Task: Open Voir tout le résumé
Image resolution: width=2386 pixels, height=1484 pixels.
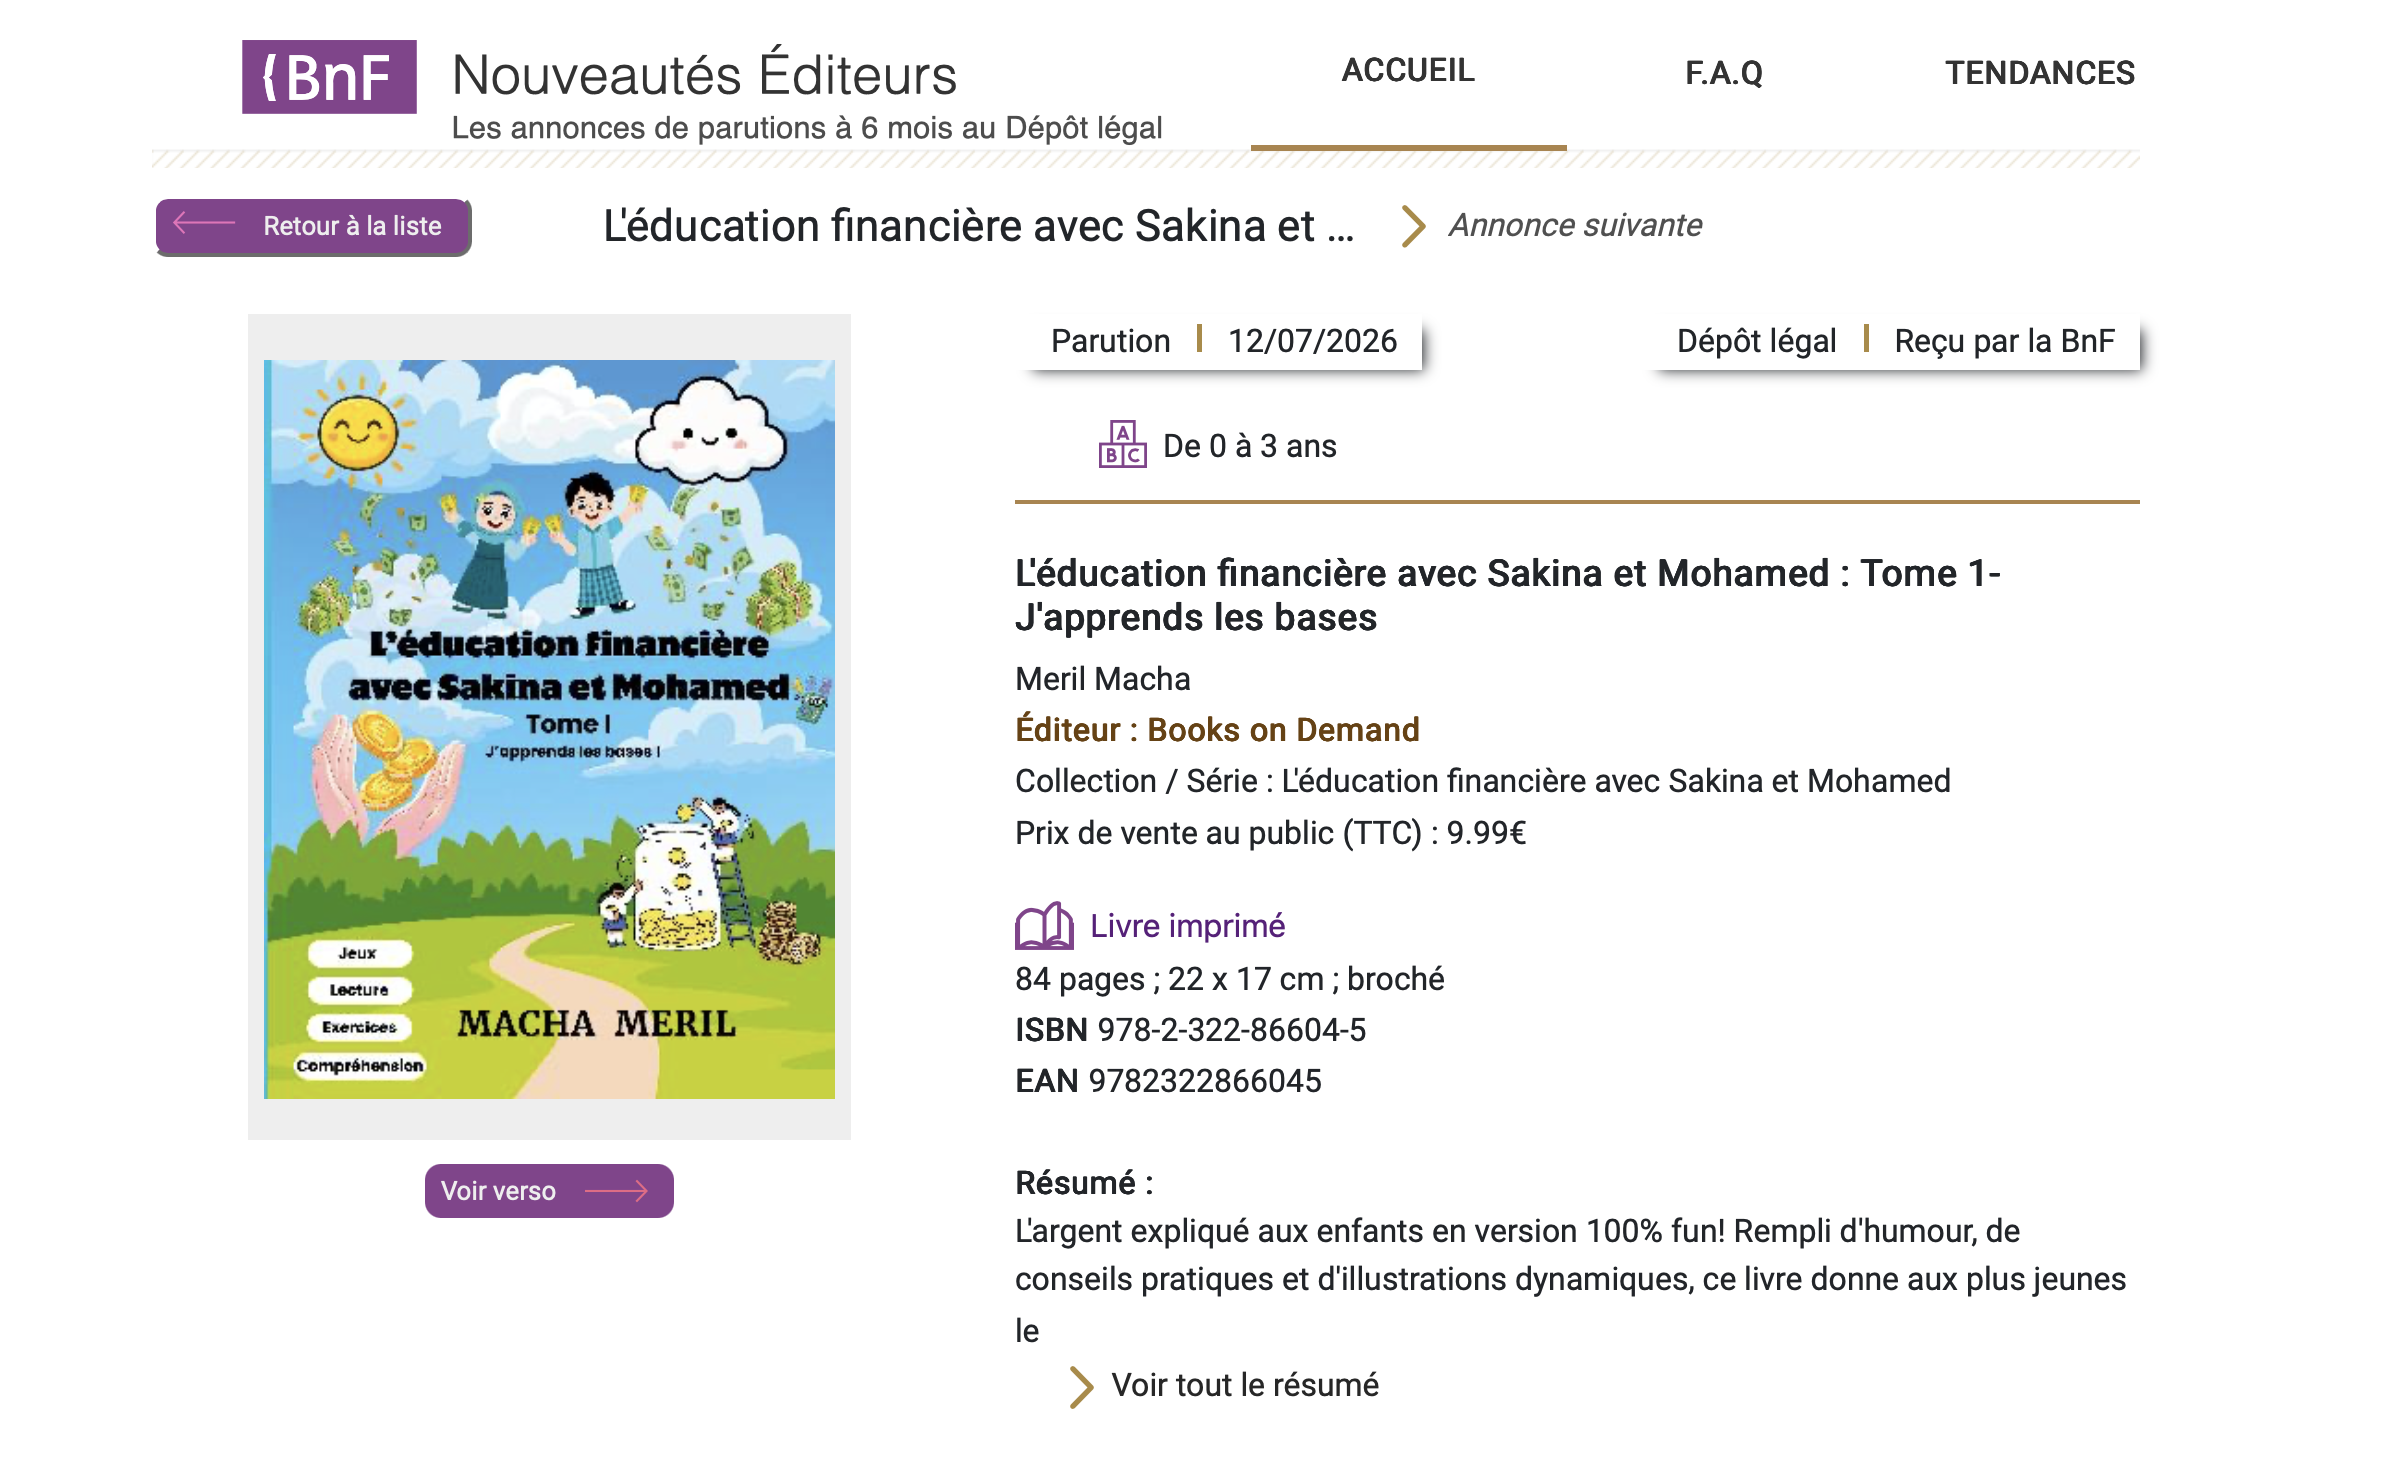Action: [1245, 1385]
